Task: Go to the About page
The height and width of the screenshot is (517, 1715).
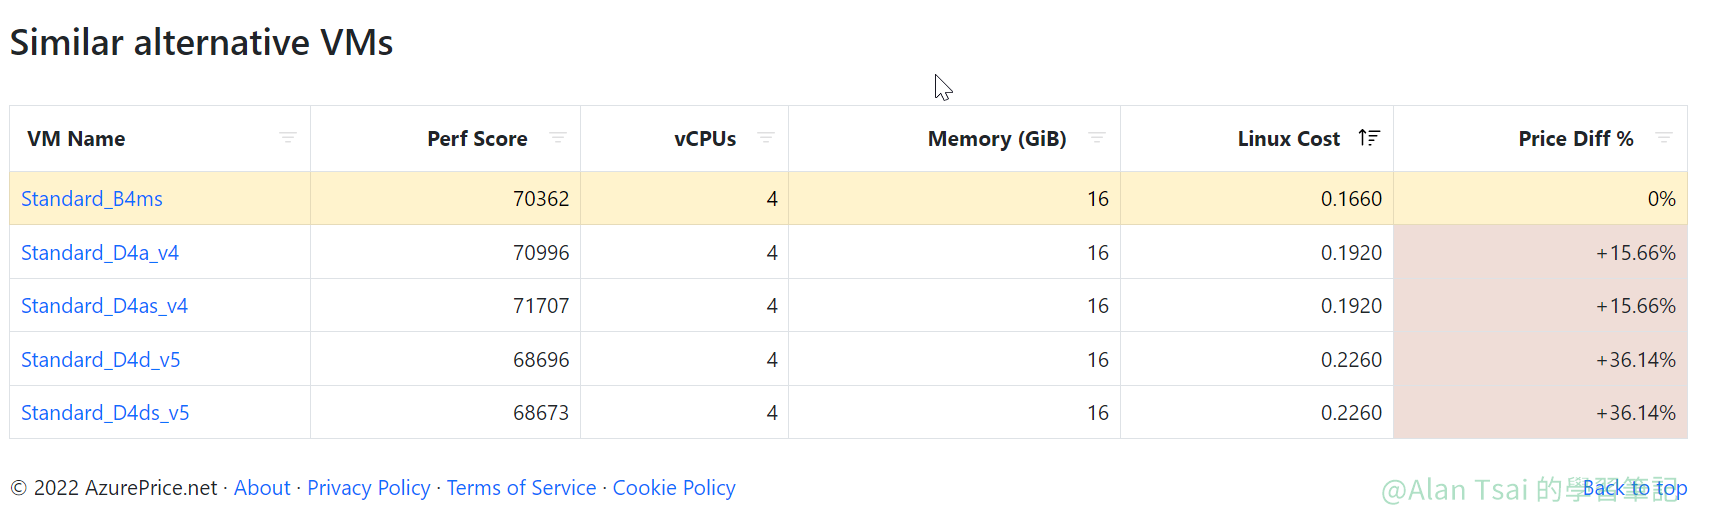Action: (x=262, y=488)
